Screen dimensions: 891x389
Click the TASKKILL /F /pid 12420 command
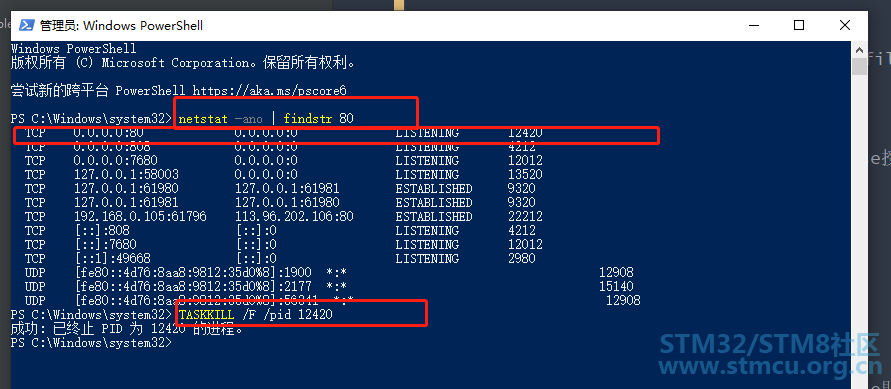(x=256, y=315)
